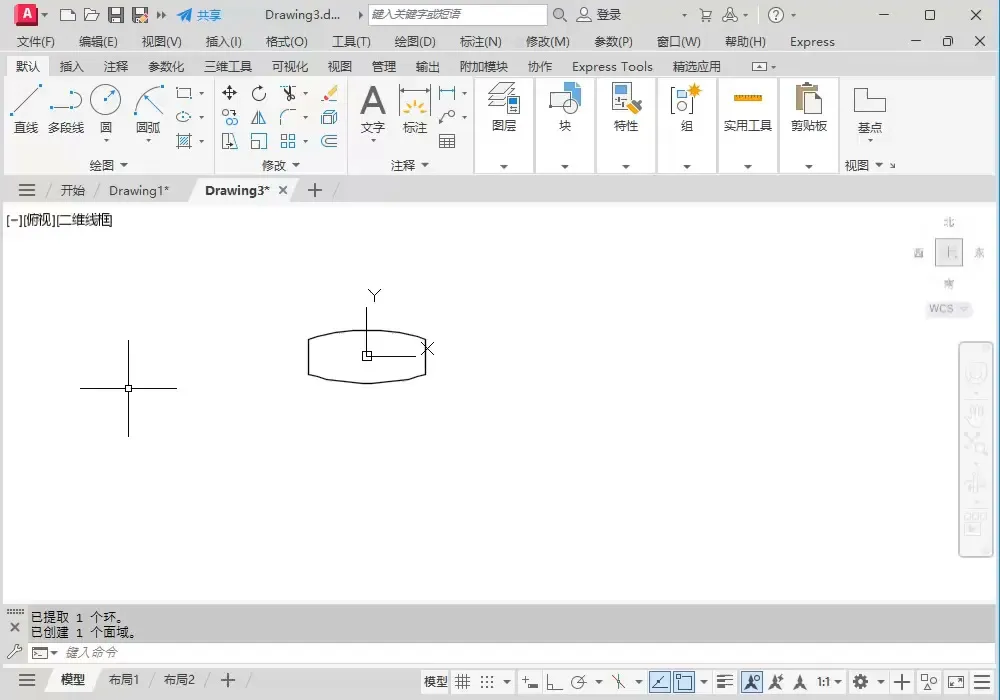The height and width of the screenshot is (700, 1000).
Task: Toggle lineweight display in status bar
Action: point(725,682)
